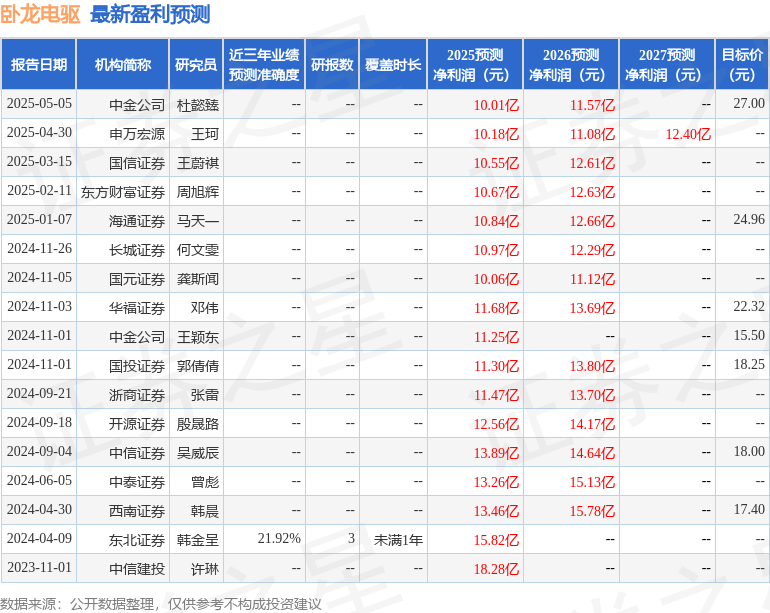Image resolution: width=770 pixels, height=613 pixels.
Task: Click institution 申万宏源
Action: click(137, 134)
